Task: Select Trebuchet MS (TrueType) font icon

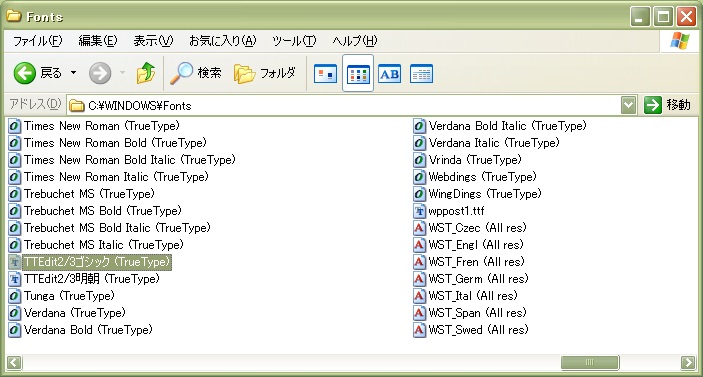Action: tap(14, 194)
